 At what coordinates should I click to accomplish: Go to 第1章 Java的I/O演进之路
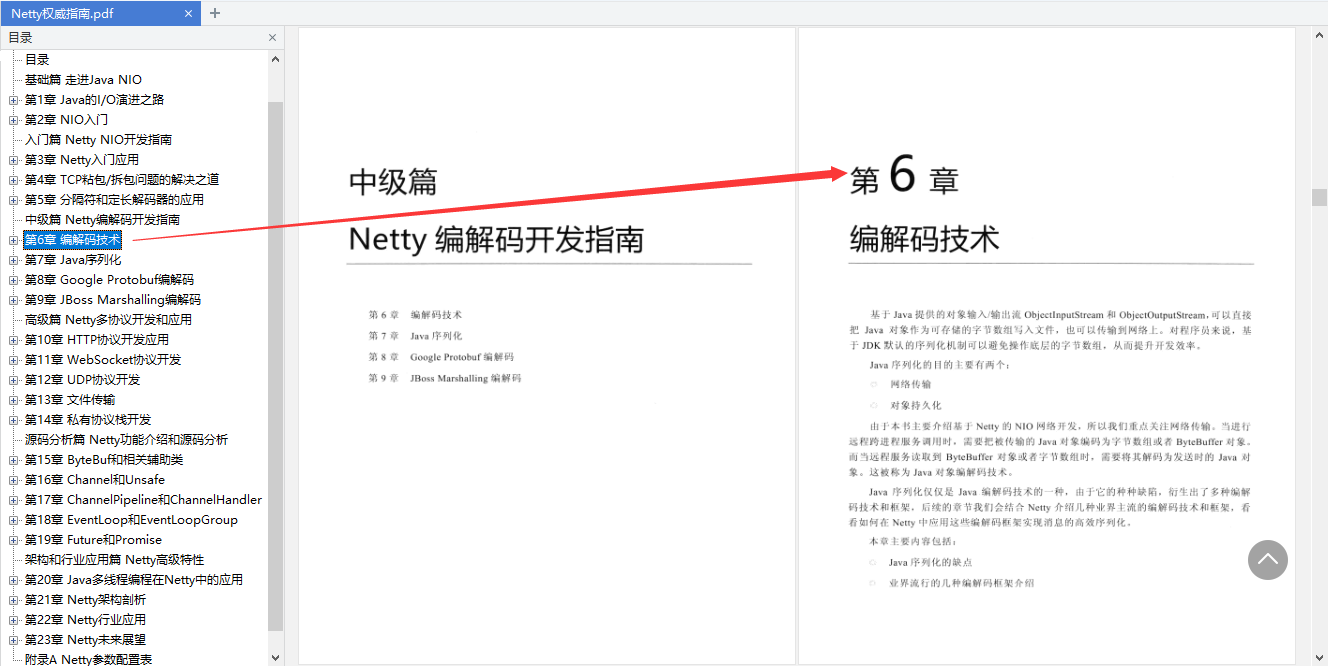[x=94, y=100]
